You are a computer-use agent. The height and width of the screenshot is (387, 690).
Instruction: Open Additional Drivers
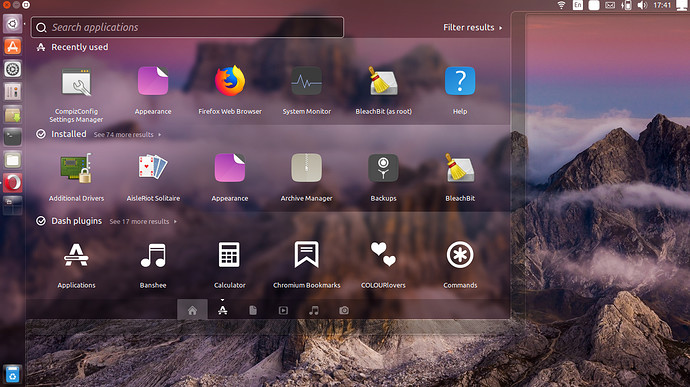pyautogui.click(x=76, y=178)
